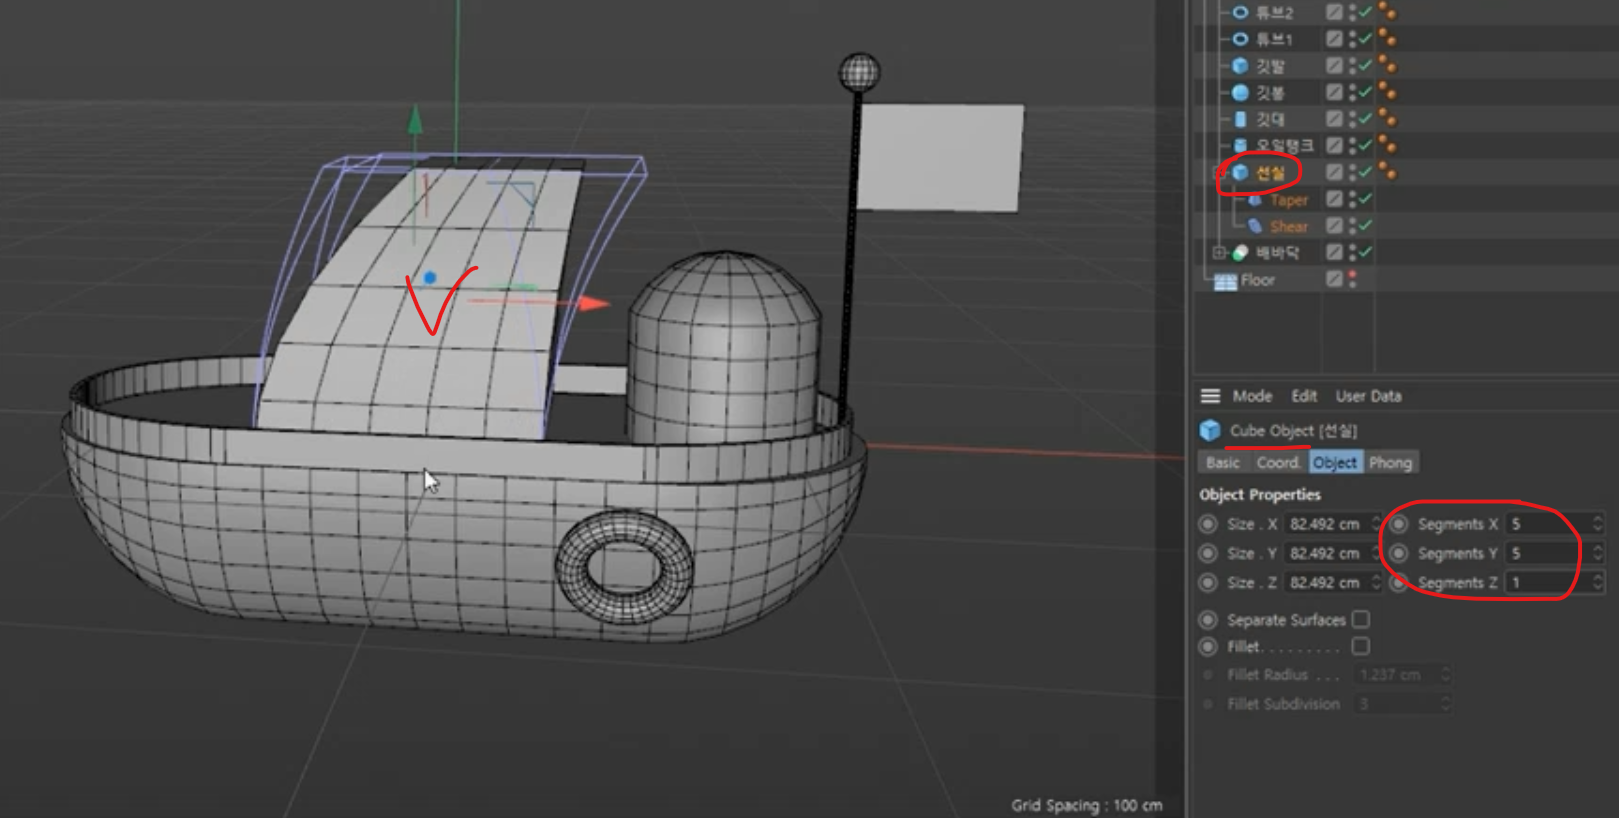Click the Size Y value stepper arrows
The width and height of the screenshot is (1619, 818).
click(x=1376, y=553)
